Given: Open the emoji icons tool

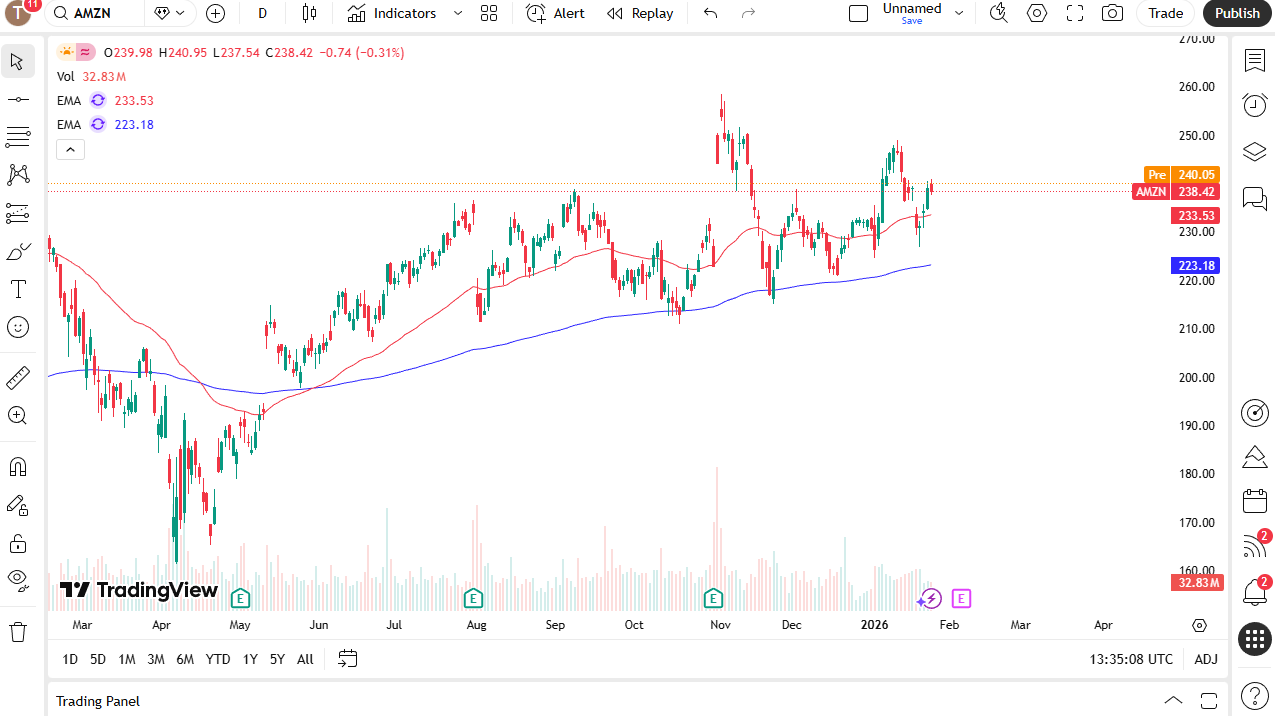Looking at the screenshot, I should (x=17, y=327).
